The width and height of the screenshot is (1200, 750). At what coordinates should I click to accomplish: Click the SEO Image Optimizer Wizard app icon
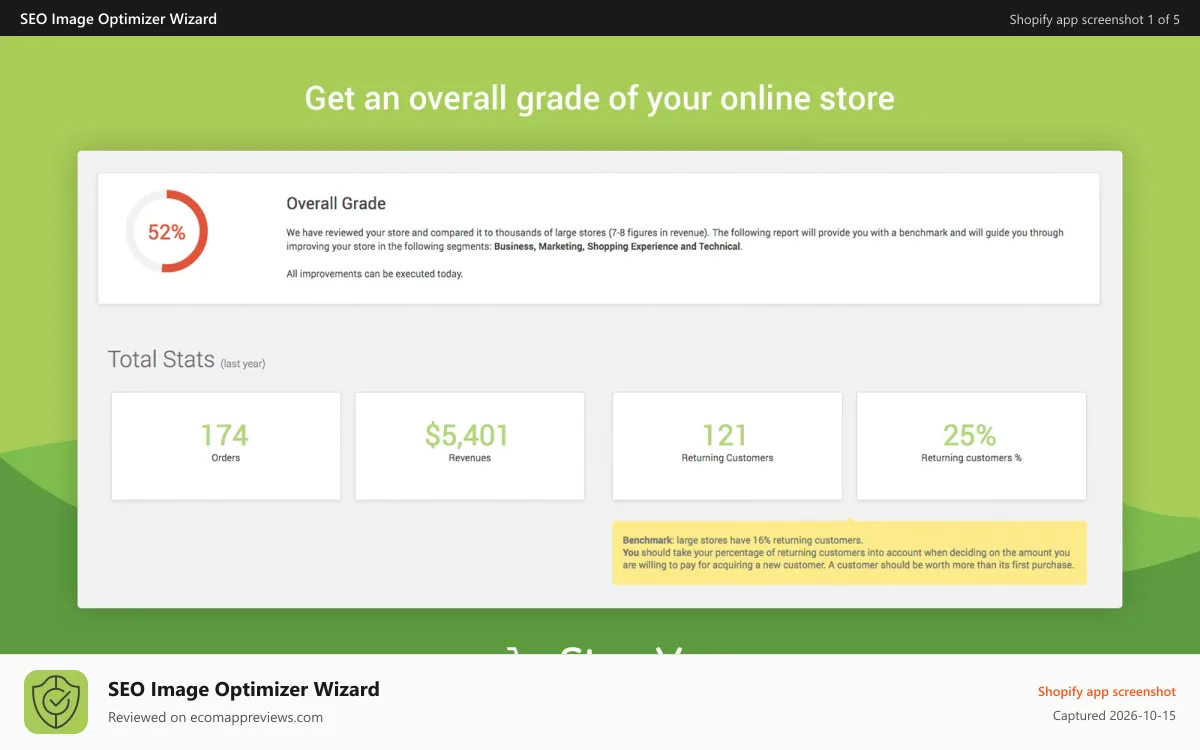tap(56, 702)
